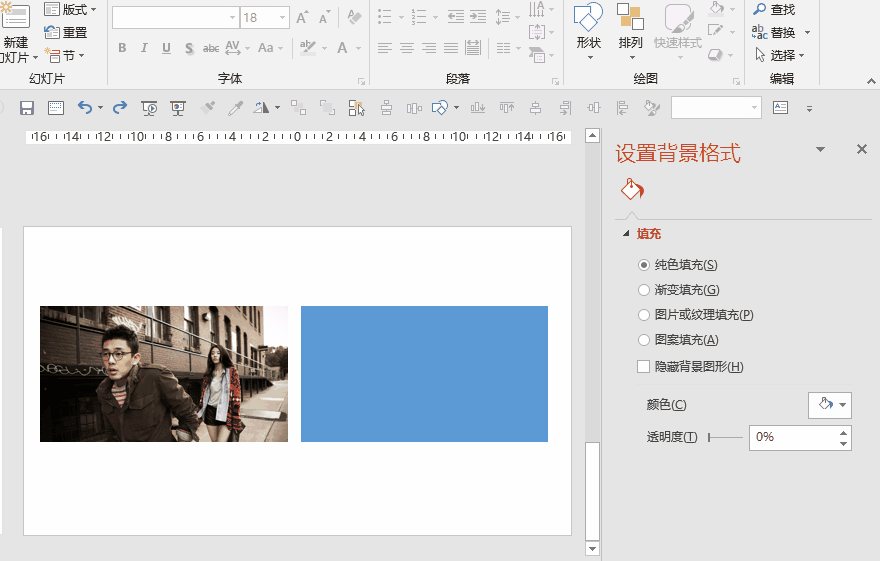Check Hide background graphics (隐藏背景图形)
Image resolution: width=880 pixels, height=561 pixels.
point(644,367)
